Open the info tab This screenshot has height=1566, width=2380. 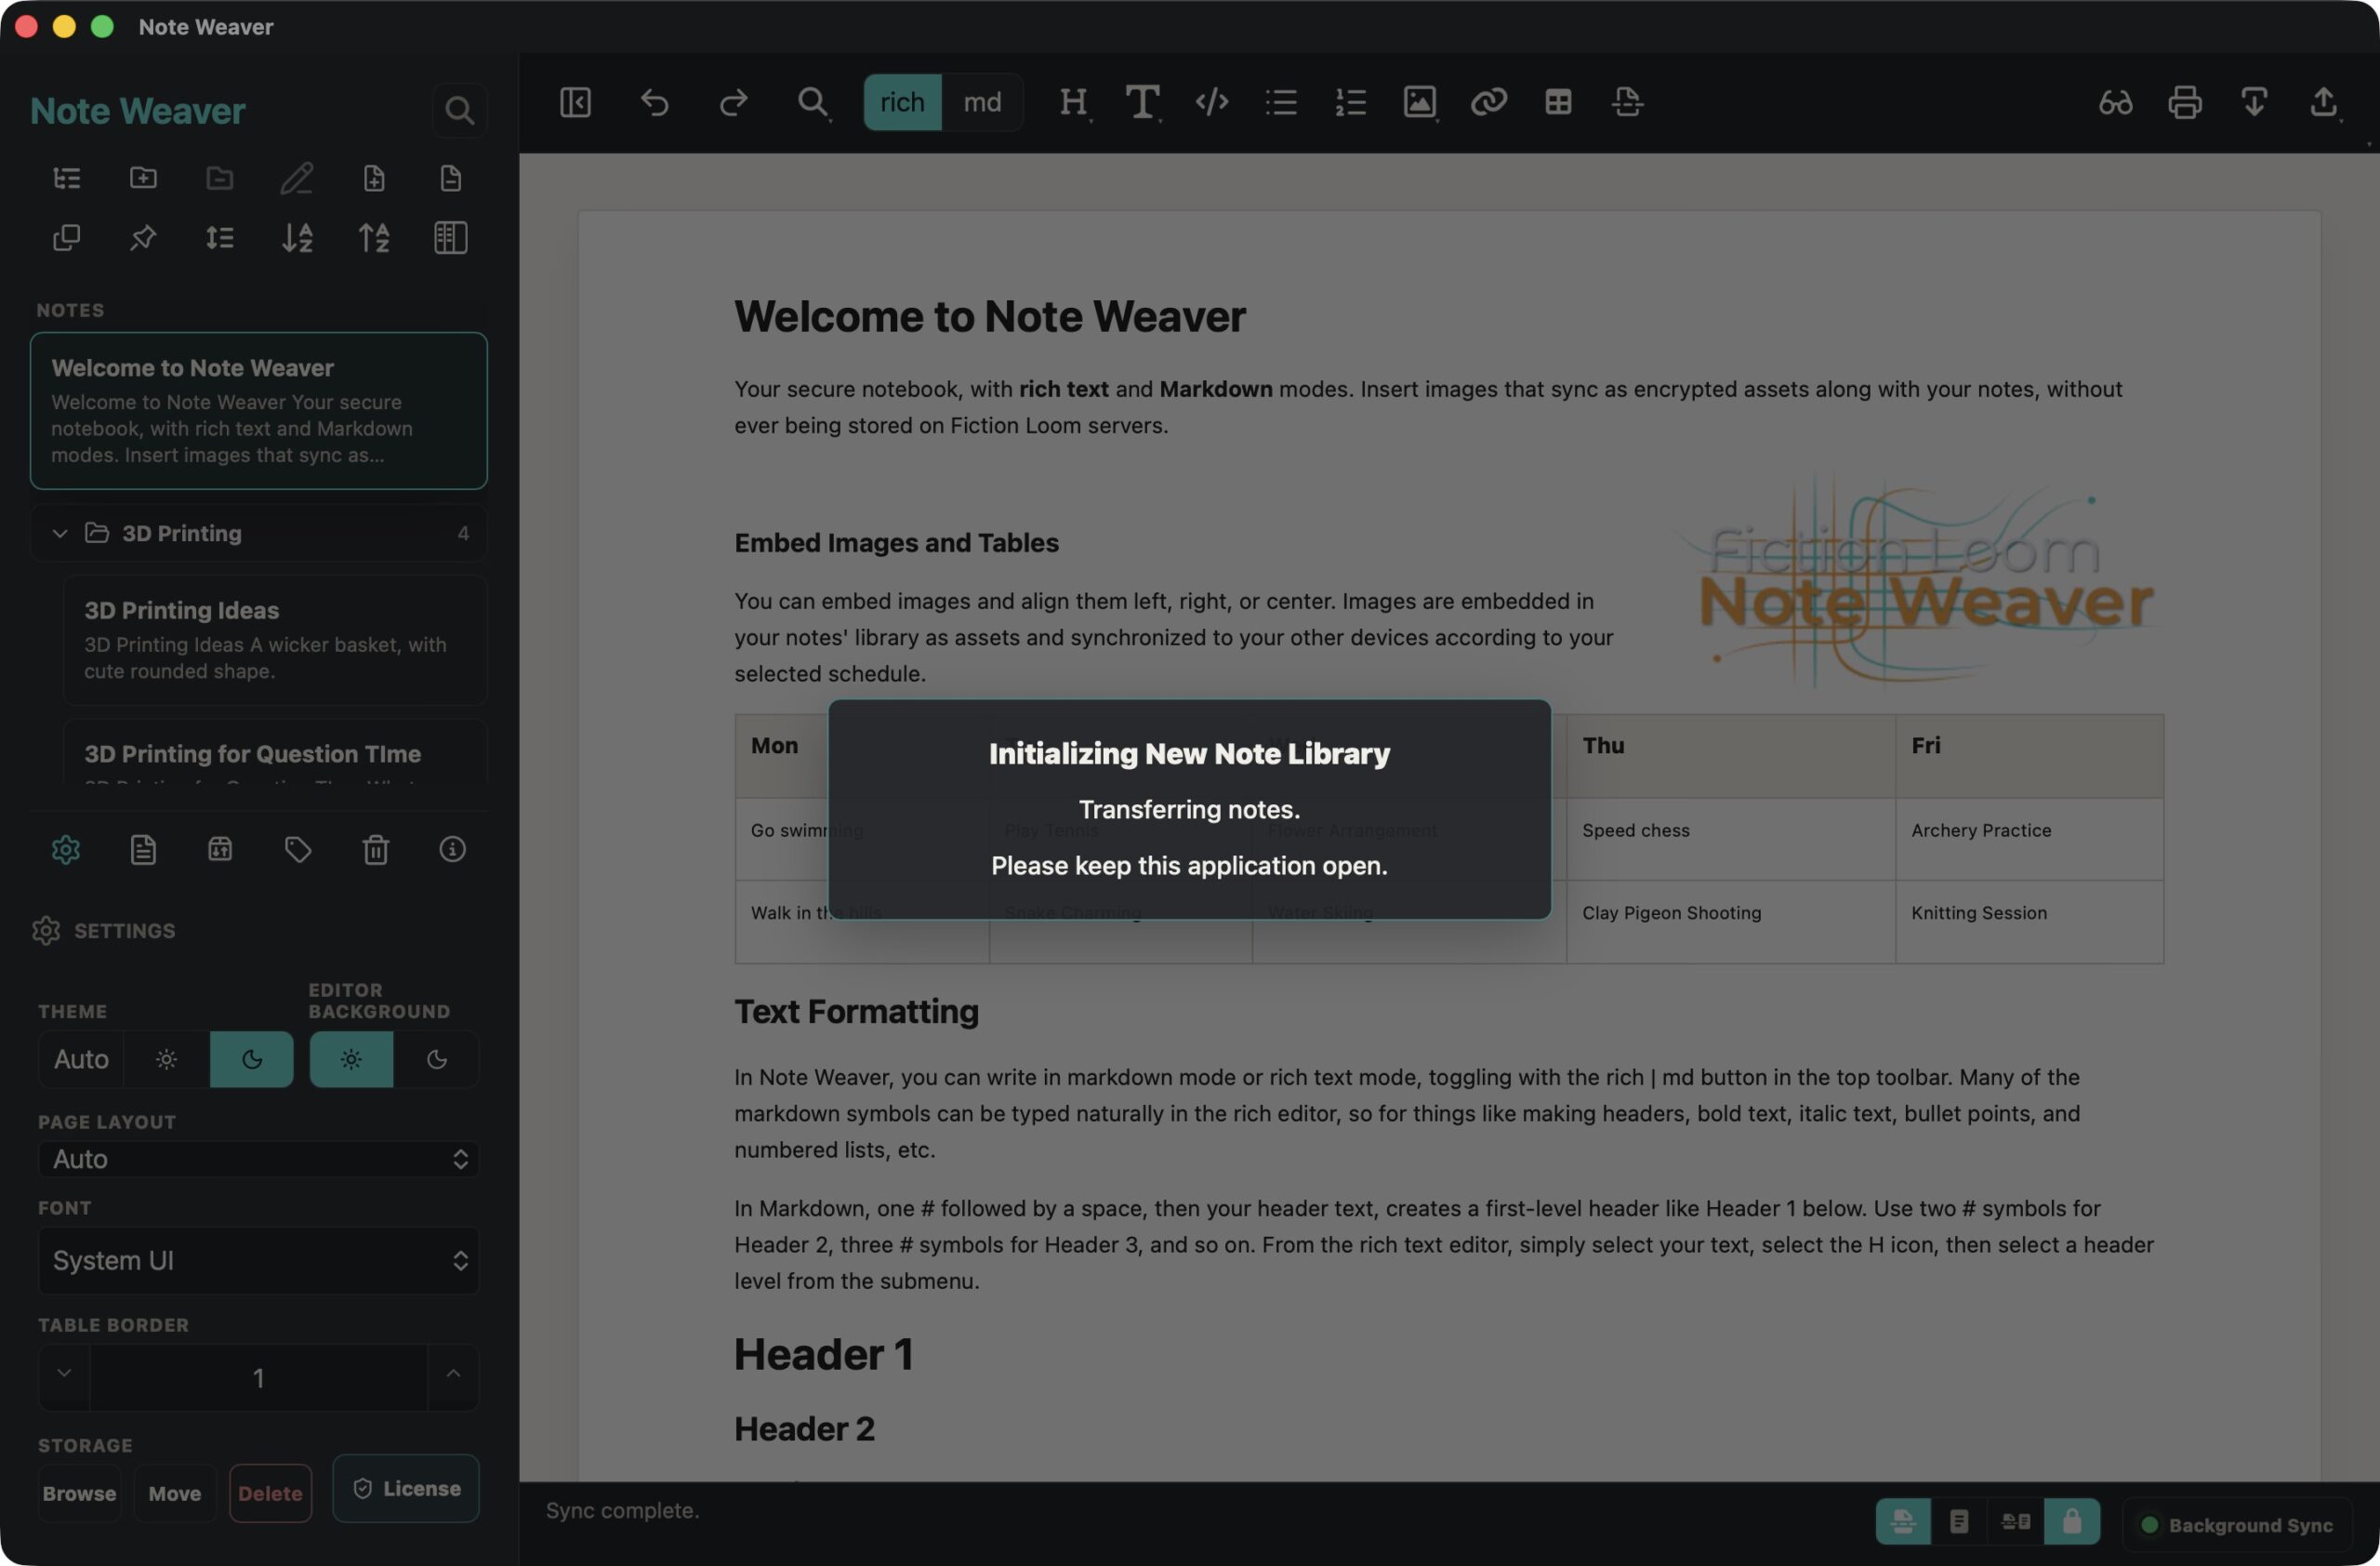452,849
